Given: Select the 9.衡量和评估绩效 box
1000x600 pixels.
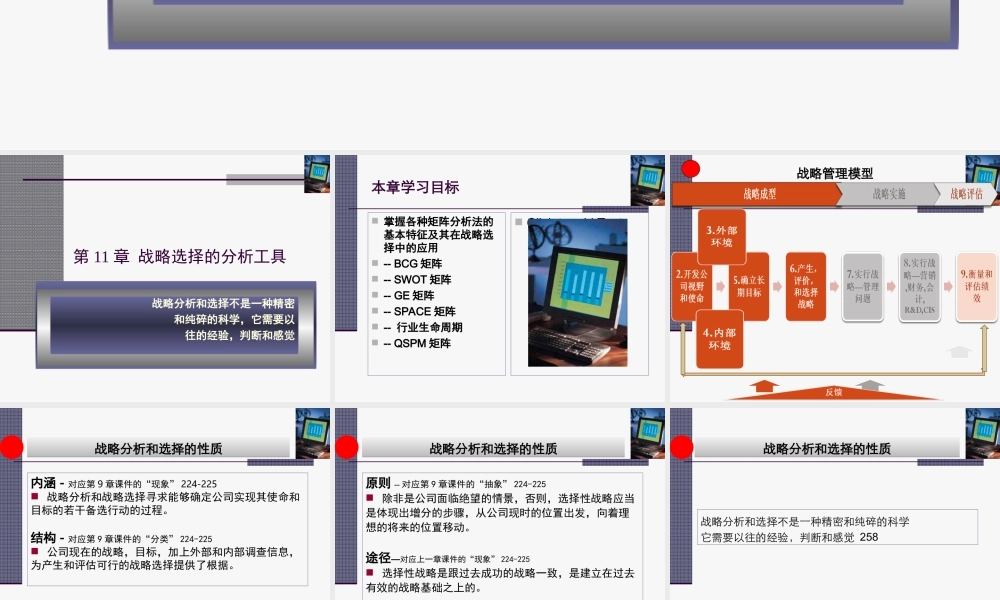Looking at the screenshot, I should pos(975,286).
